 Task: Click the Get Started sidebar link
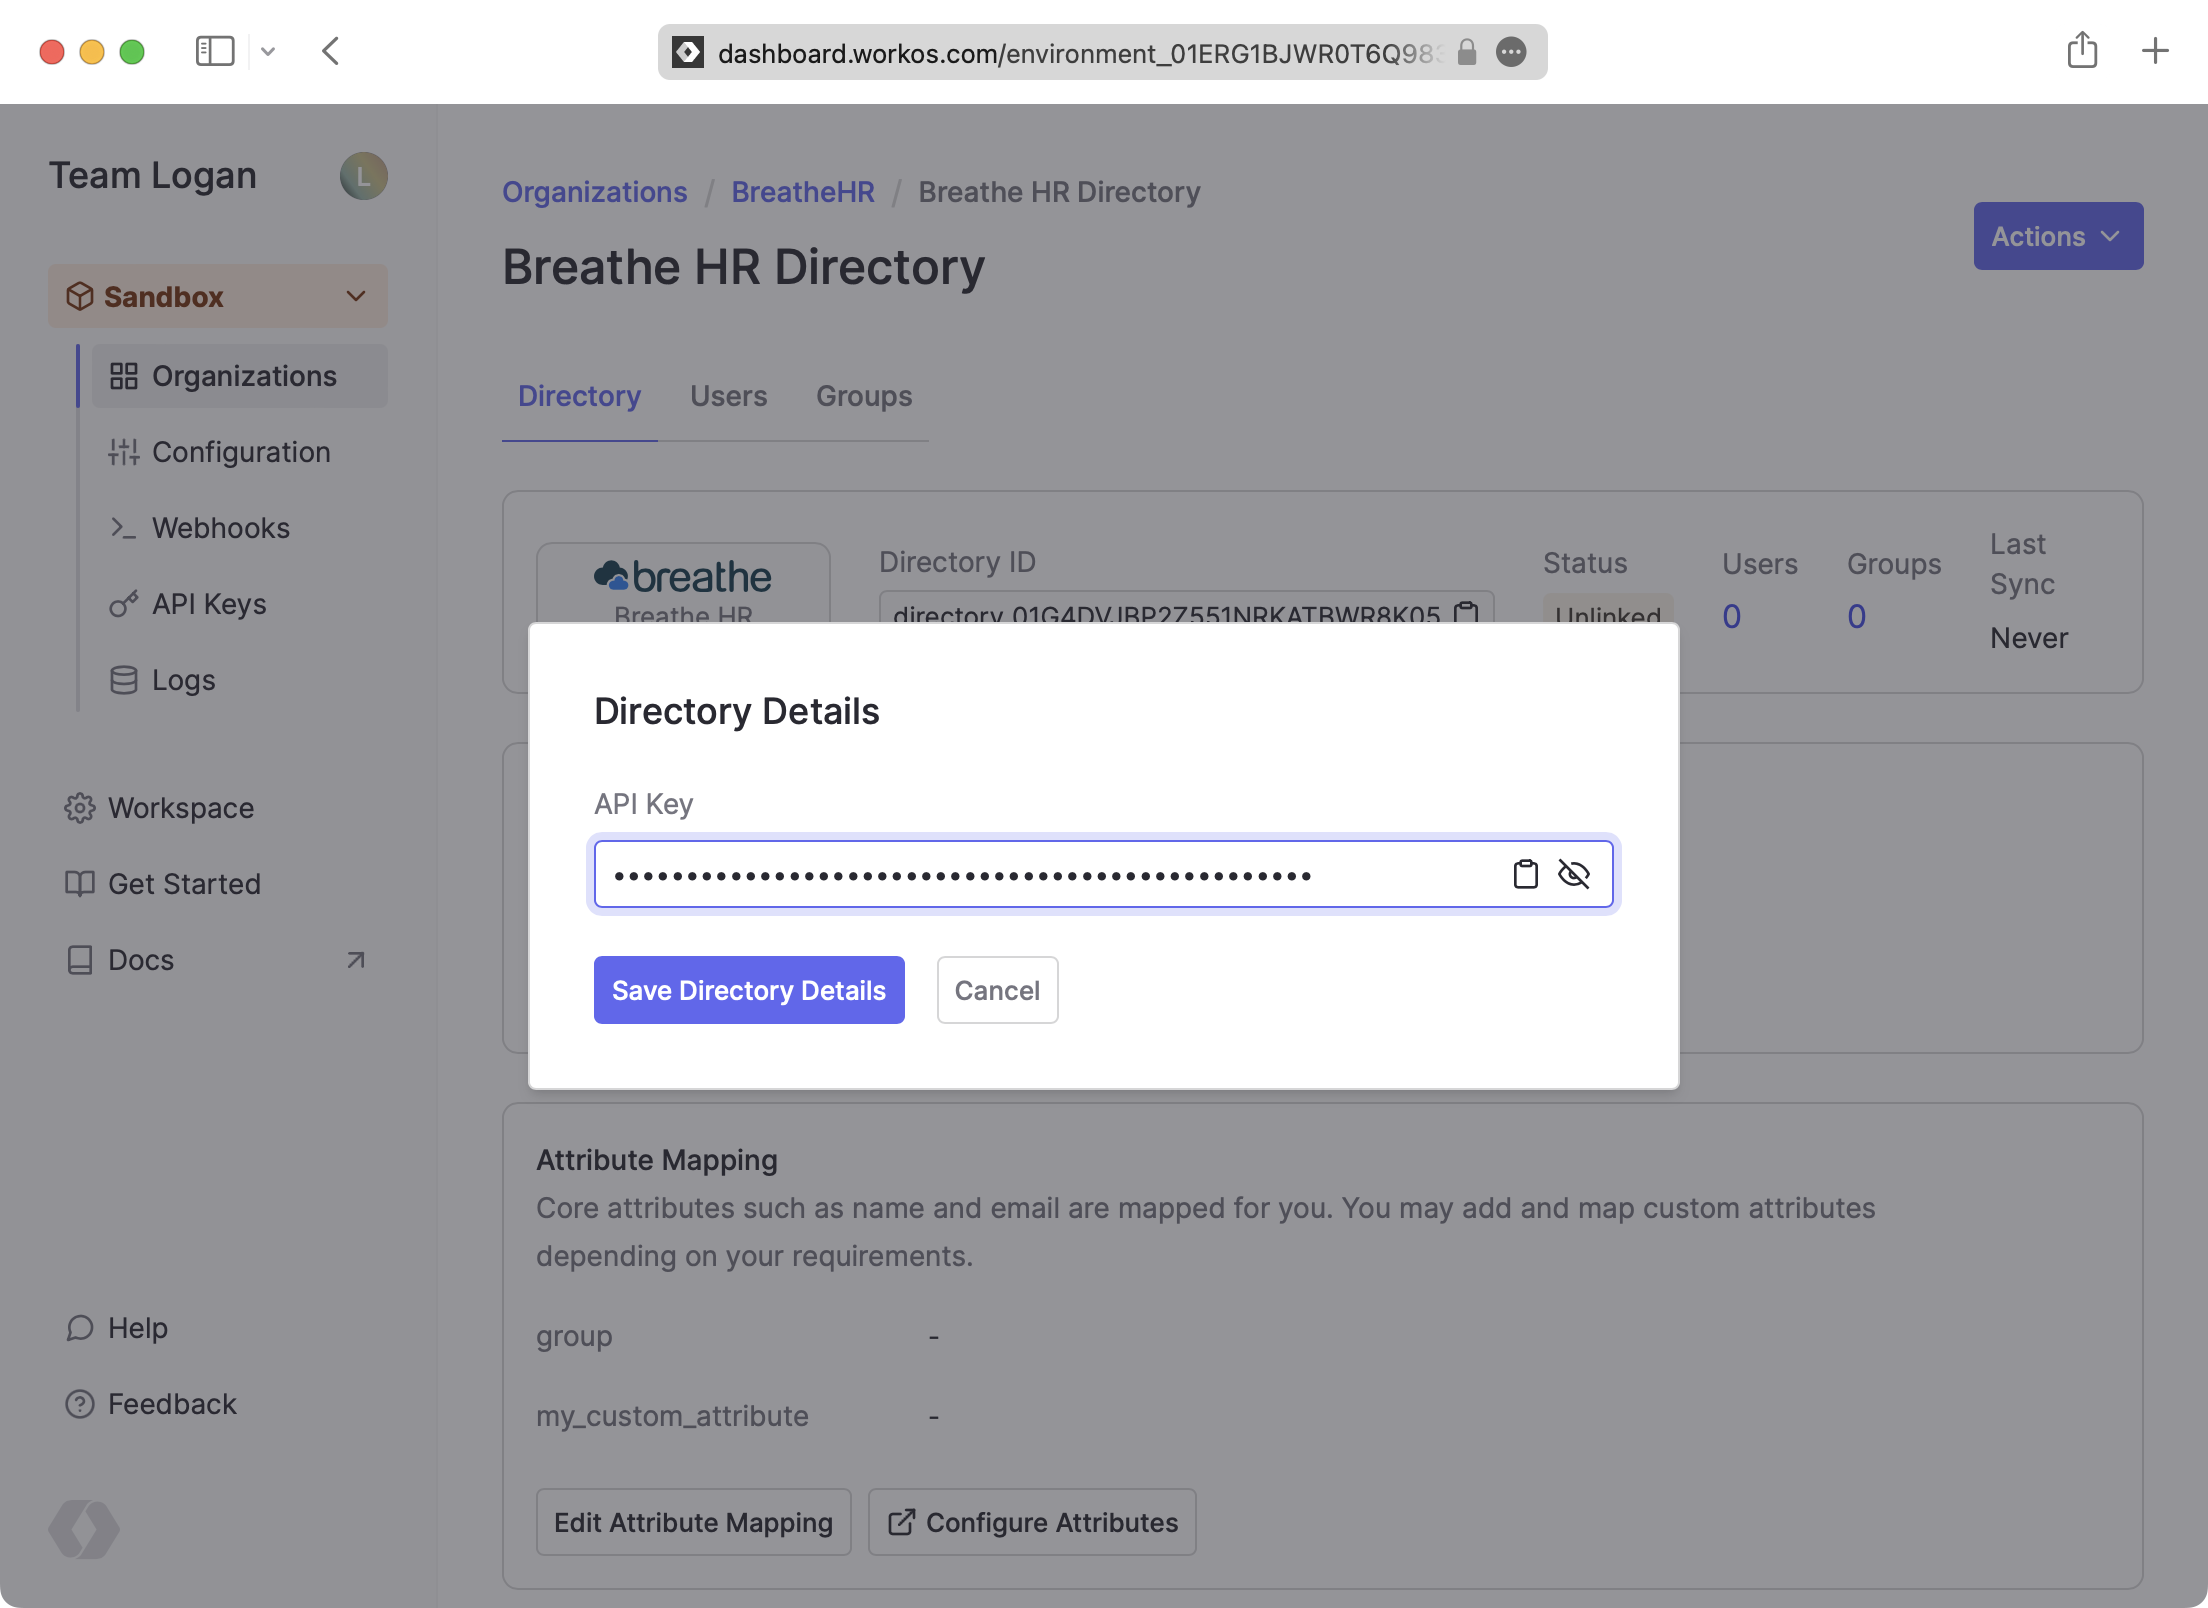[183, 883]
